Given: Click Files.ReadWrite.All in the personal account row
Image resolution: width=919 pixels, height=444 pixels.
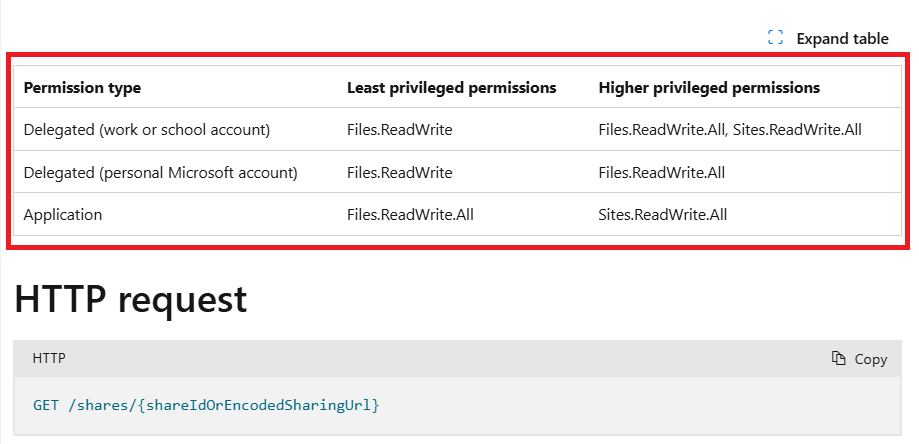Looking at the screenshot, I should pos(662,172).
